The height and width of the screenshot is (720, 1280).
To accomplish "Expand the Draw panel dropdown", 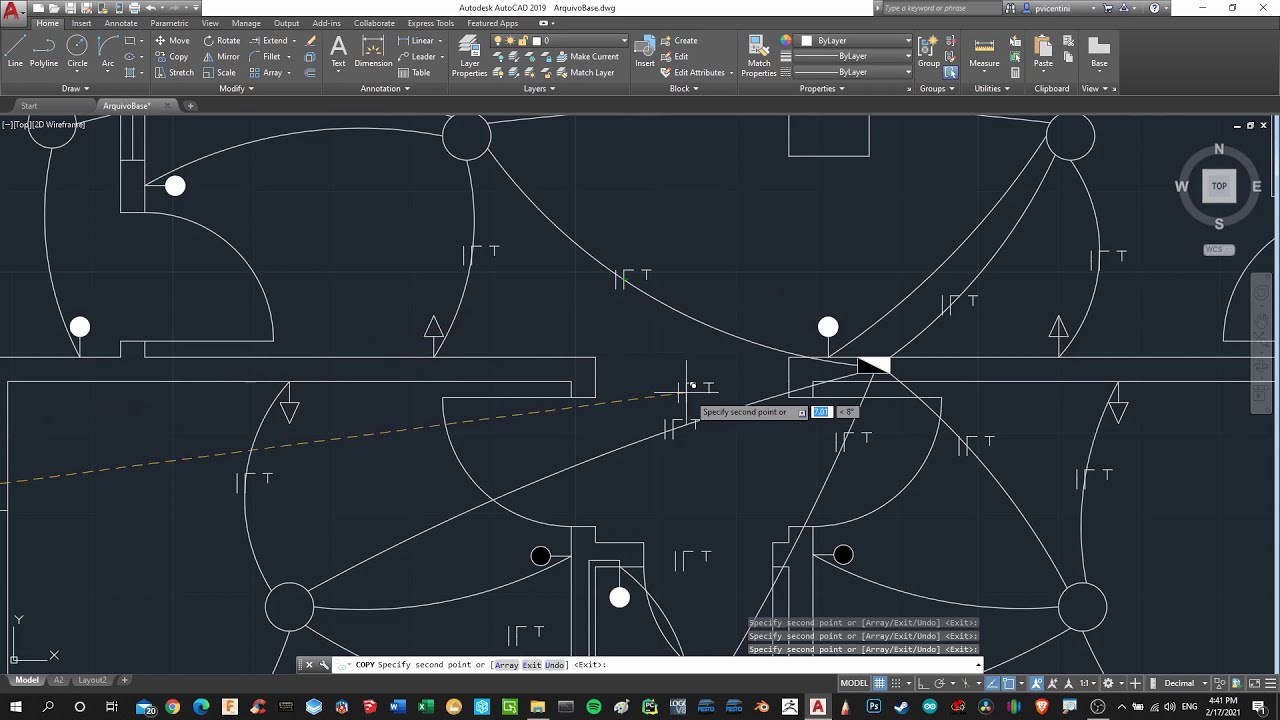I will pyautogui.click(x=75, y=88).
